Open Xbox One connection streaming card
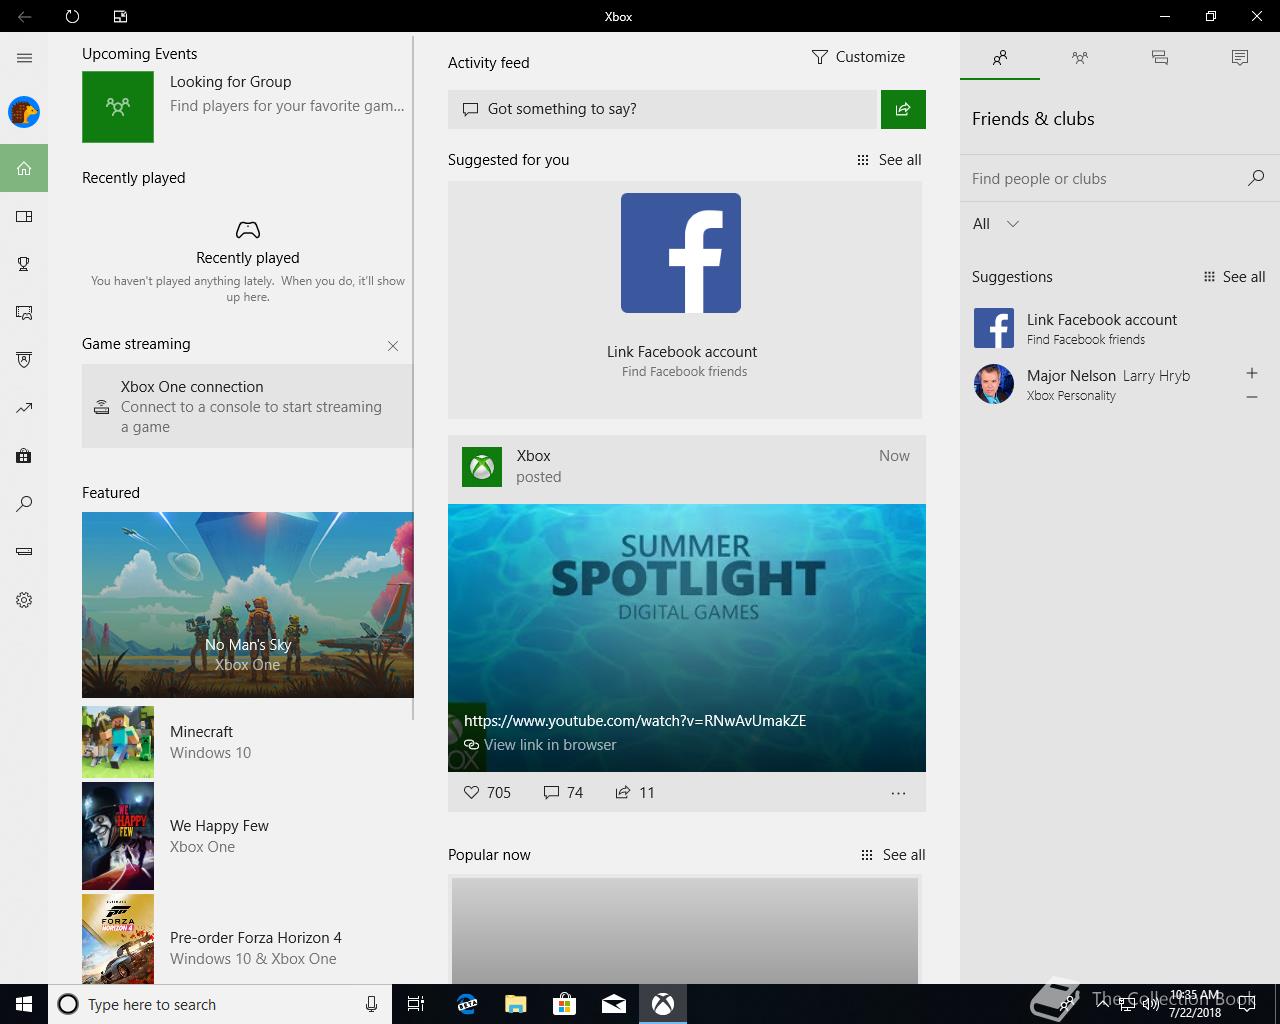 coord(247,406)
